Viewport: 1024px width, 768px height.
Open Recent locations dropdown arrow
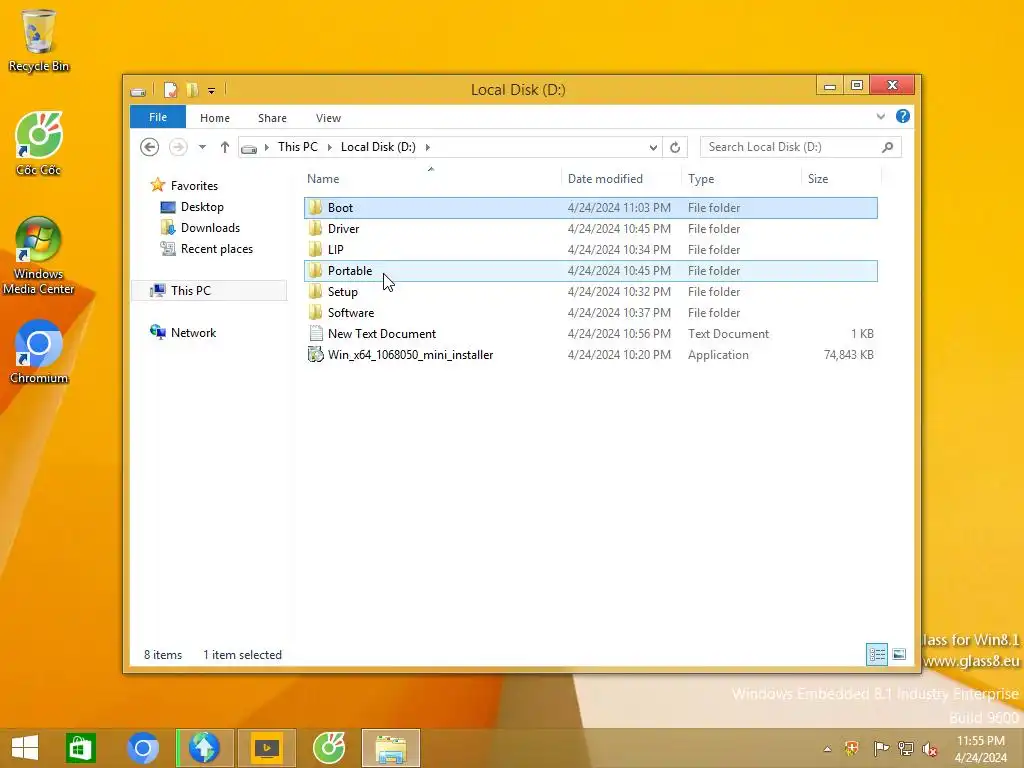click(202, 147)
